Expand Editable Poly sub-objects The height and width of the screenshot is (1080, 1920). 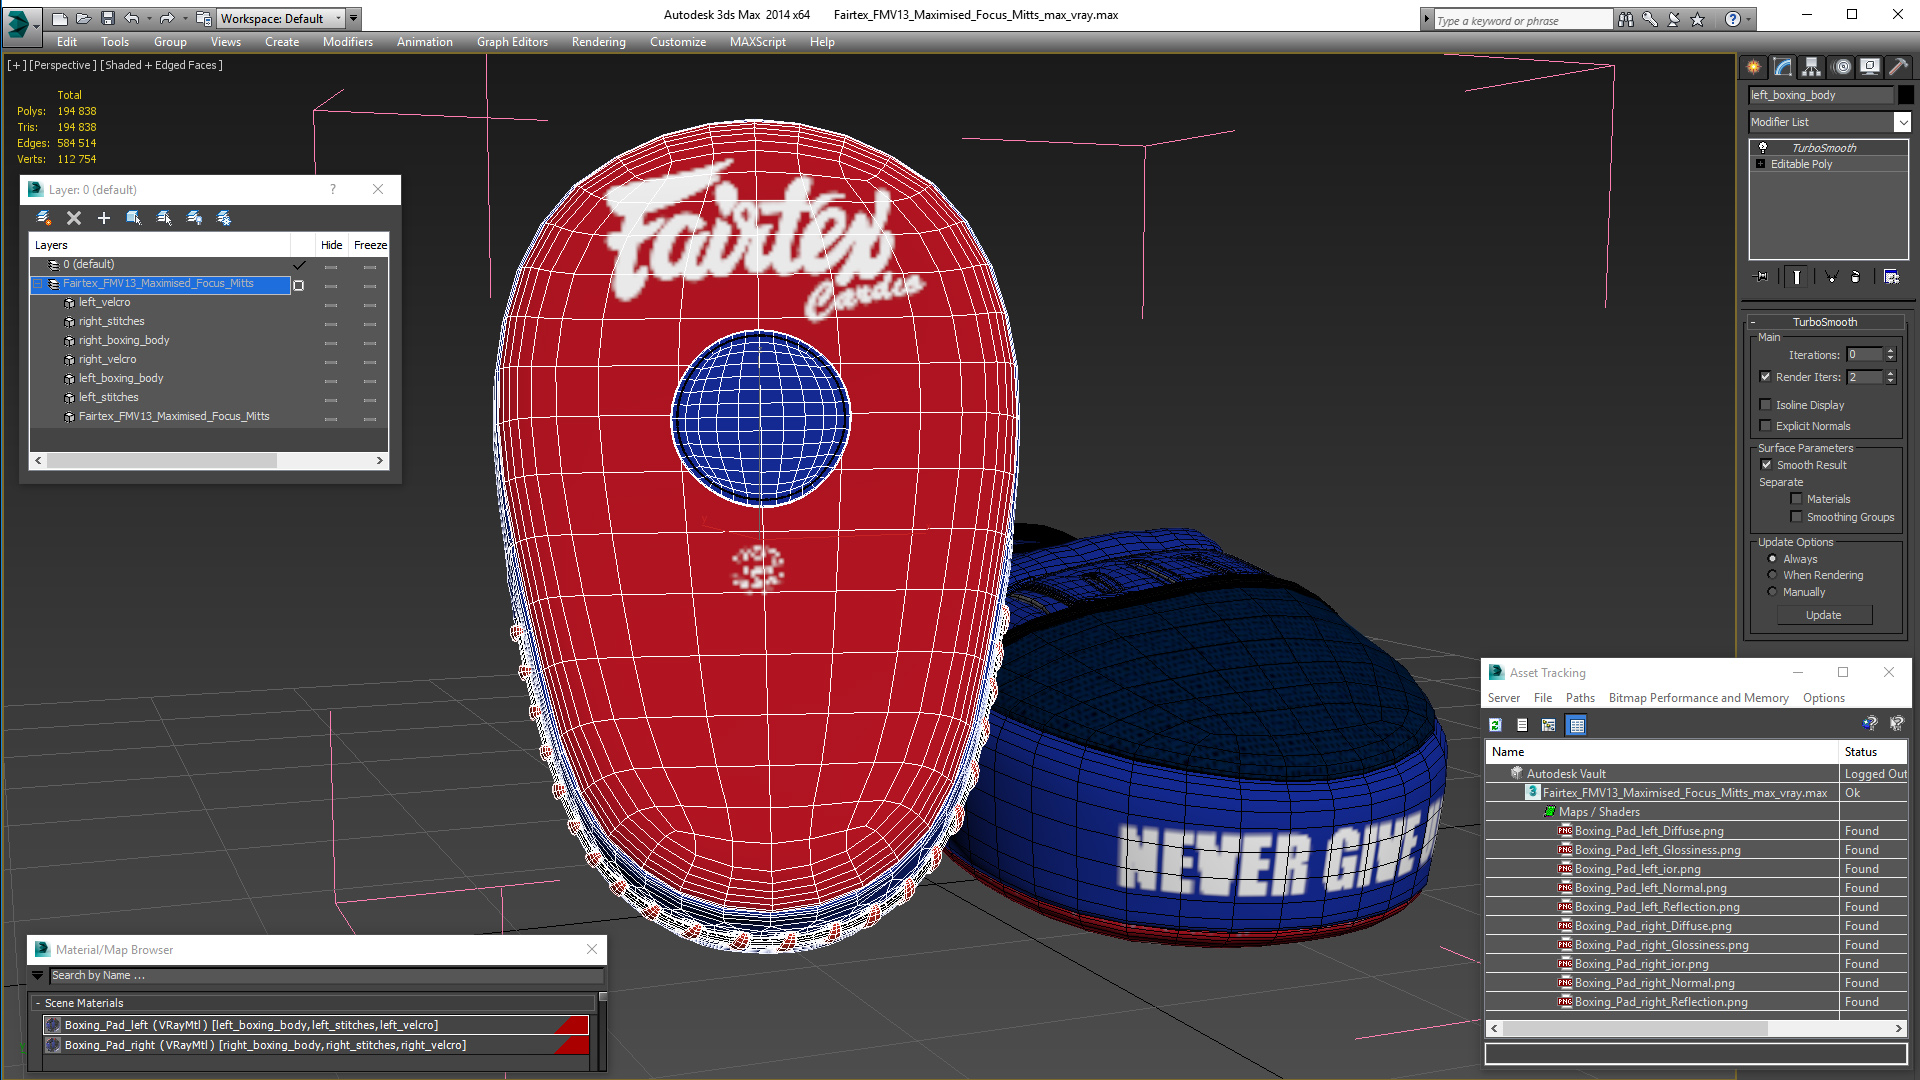(x=1761, y=164)
